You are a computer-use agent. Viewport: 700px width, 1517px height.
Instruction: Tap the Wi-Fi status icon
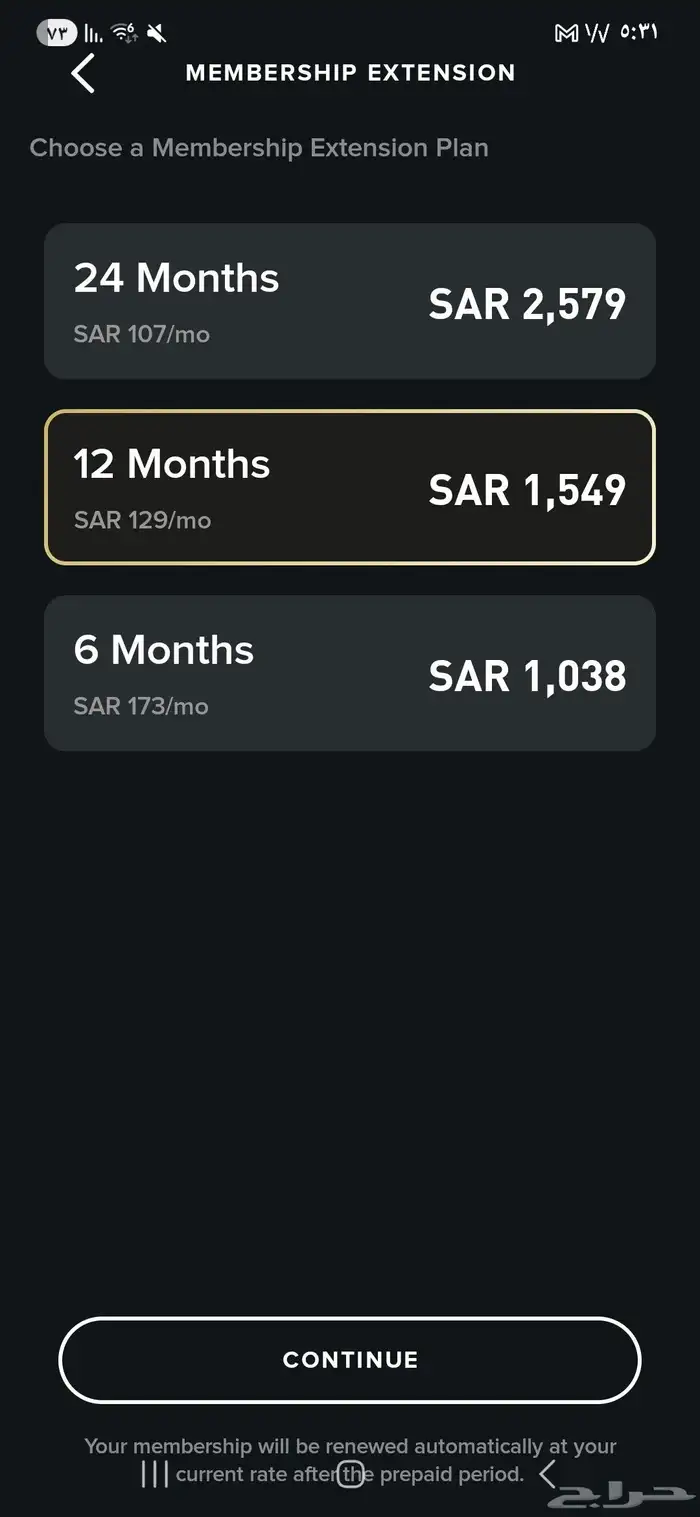[x=125, y=33]
